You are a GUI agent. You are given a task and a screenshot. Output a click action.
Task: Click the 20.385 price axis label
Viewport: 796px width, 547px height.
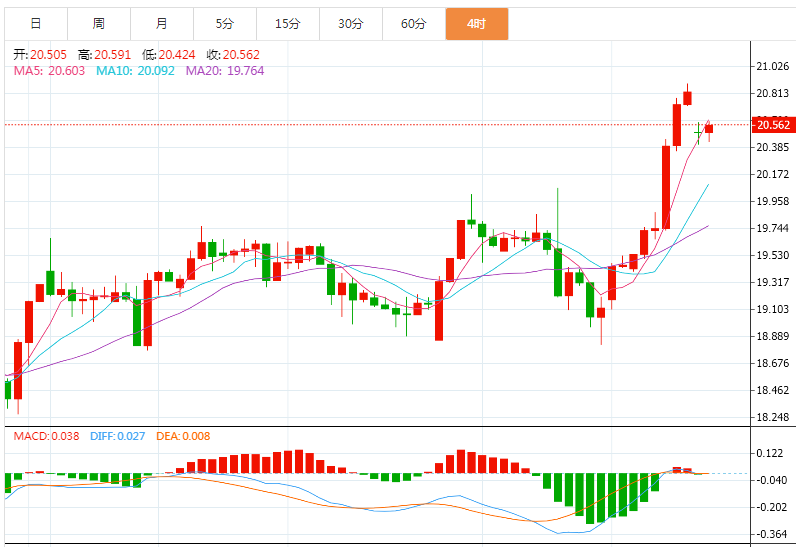point(773,148)
